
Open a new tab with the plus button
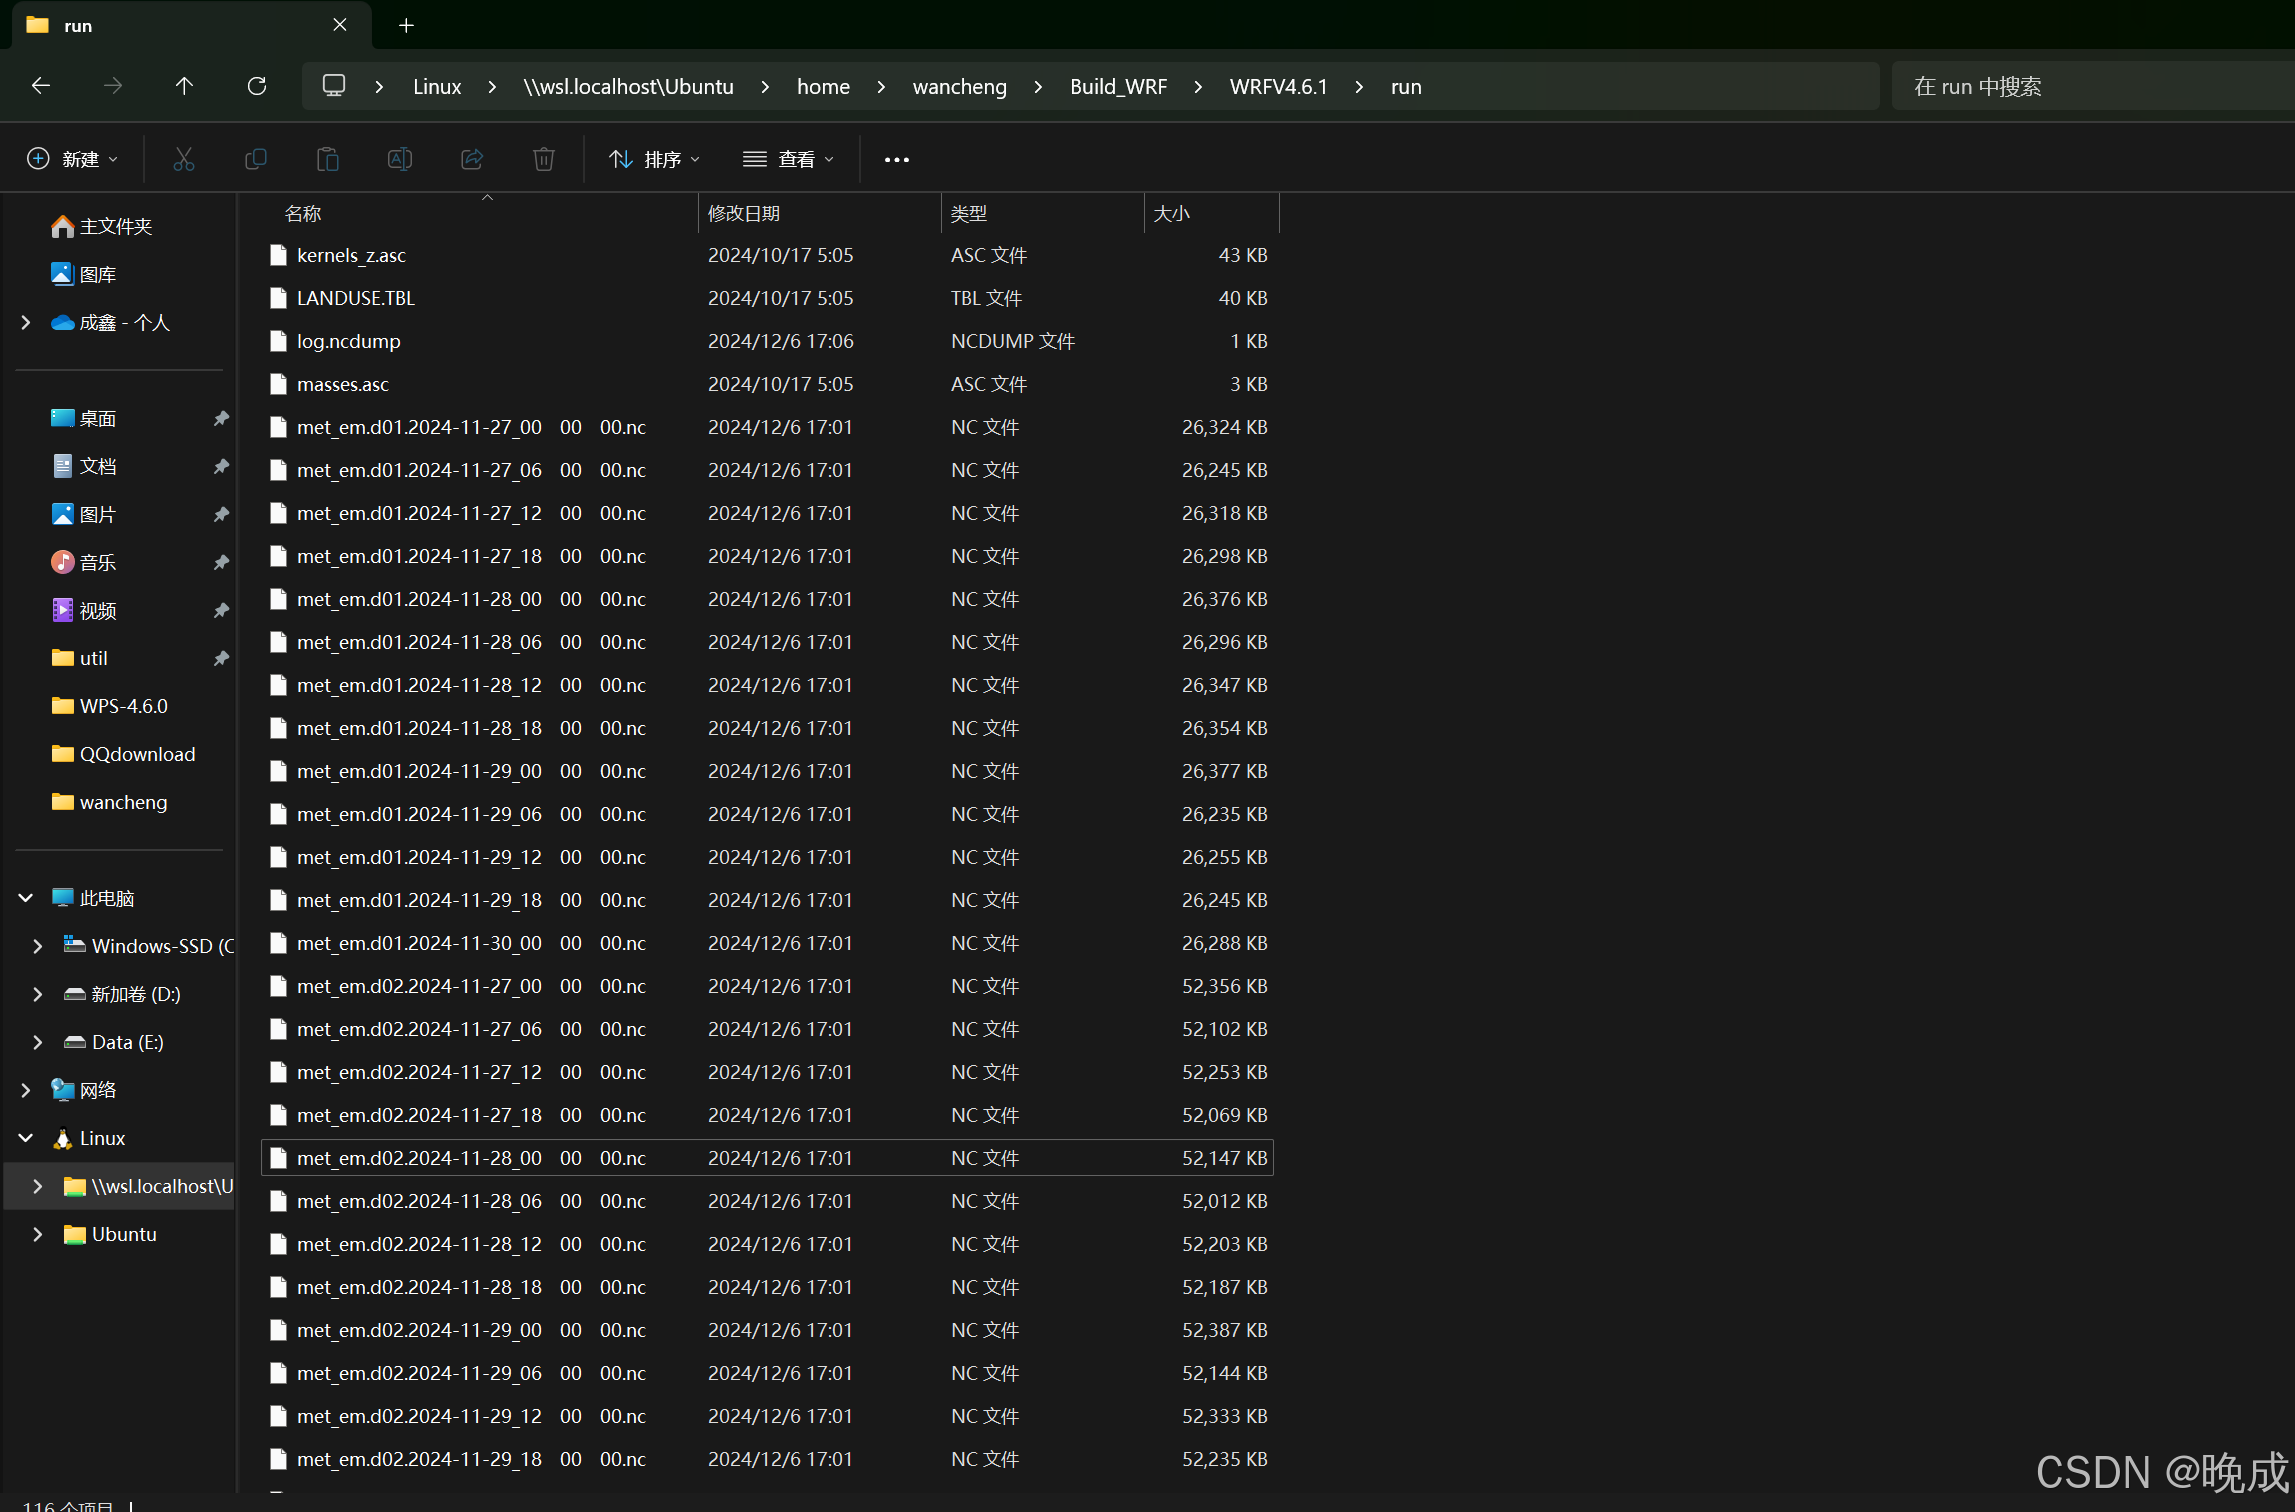pyautogui.click(x=405, y=25)
